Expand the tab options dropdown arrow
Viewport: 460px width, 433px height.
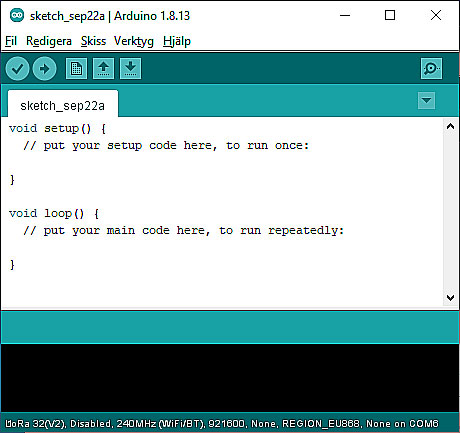click(x=426, y=100)
